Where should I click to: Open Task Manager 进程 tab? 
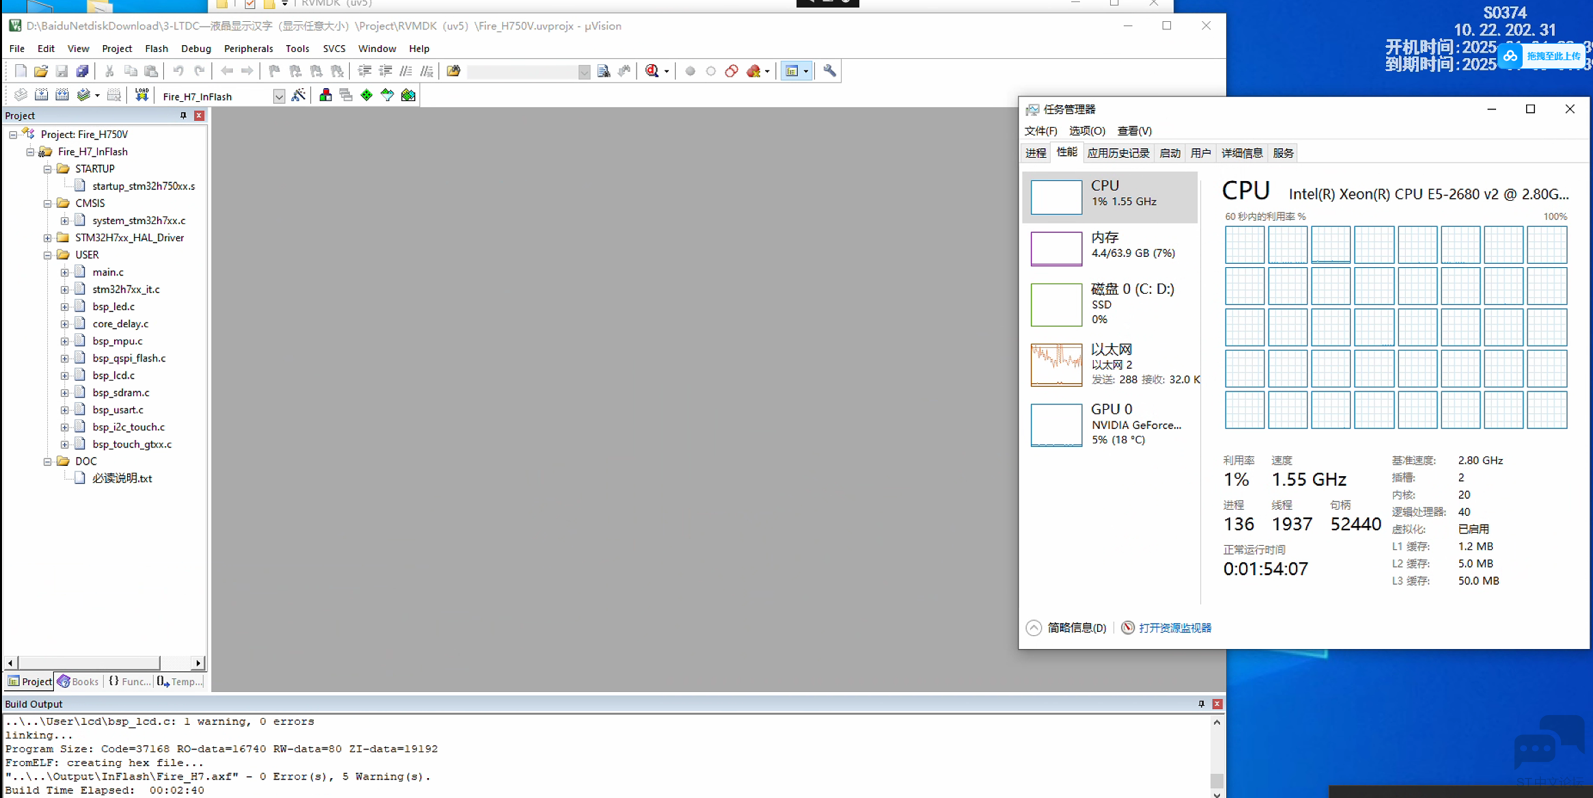point(1036,153)
